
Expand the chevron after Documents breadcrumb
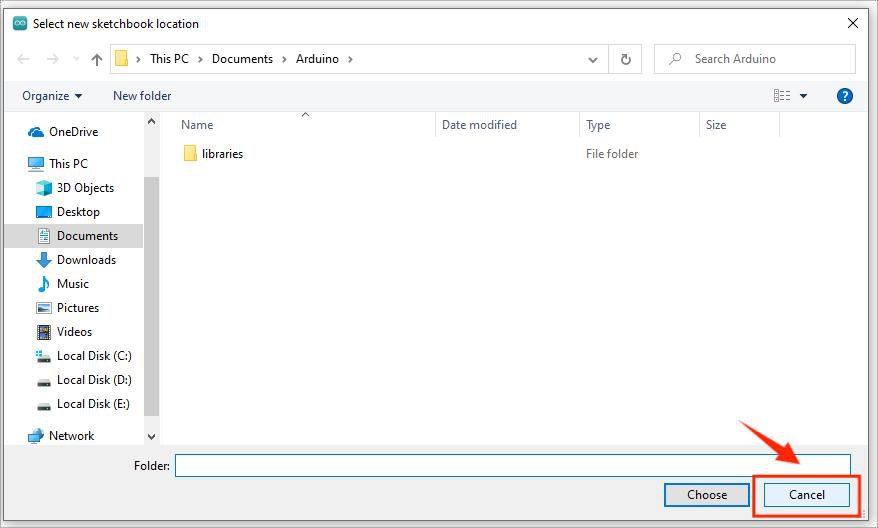pyautogui.click(x=284, y=59)
